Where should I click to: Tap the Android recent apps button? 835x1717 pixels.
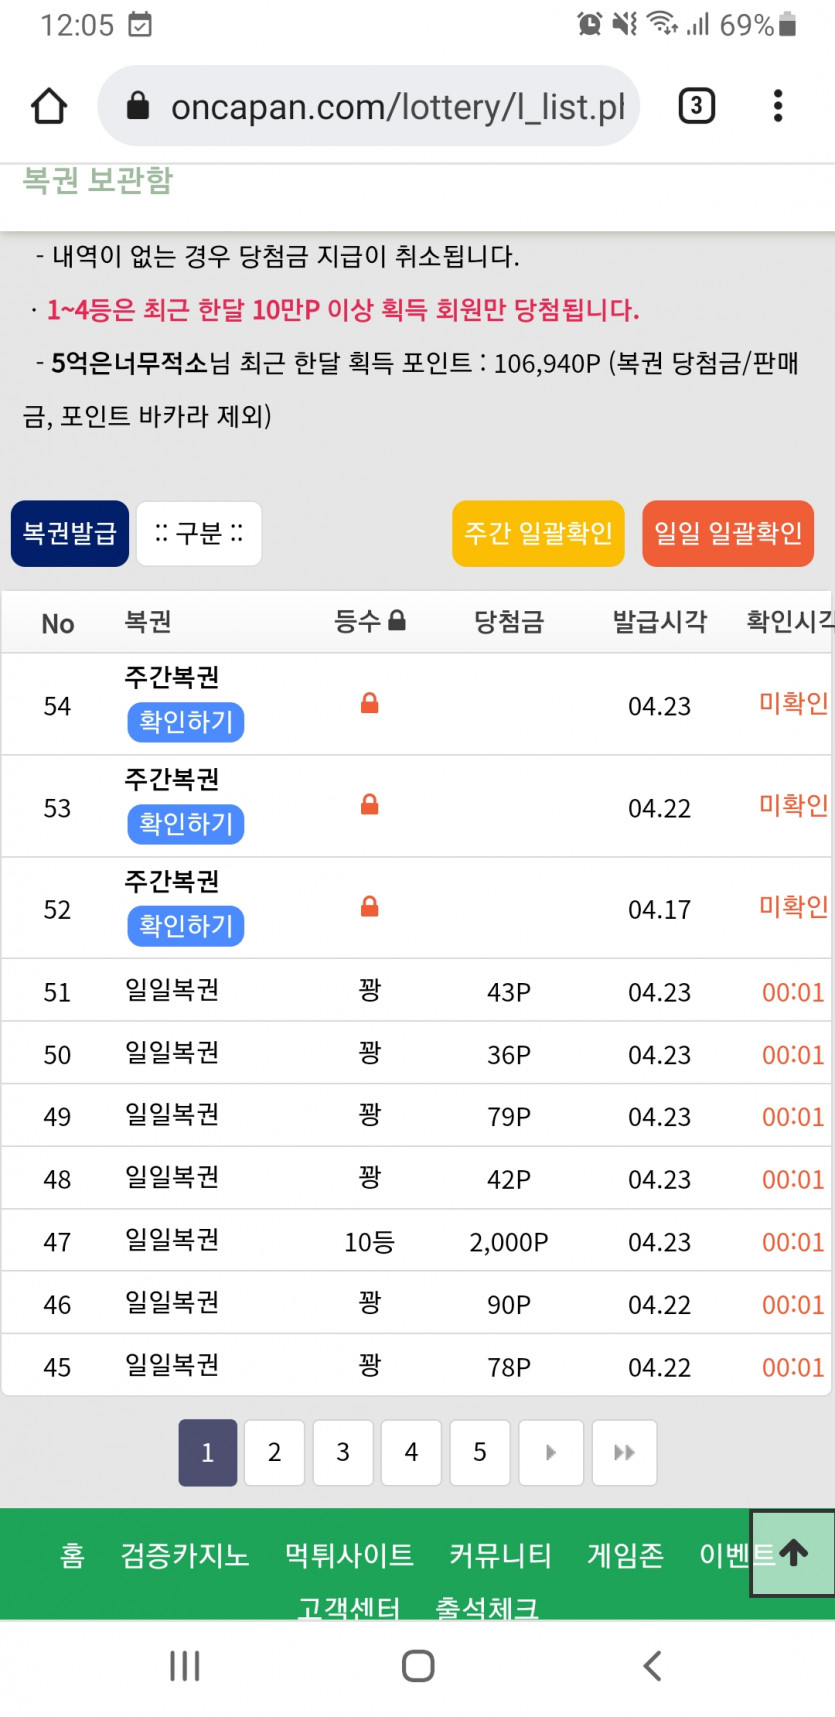coord(185,1665)
